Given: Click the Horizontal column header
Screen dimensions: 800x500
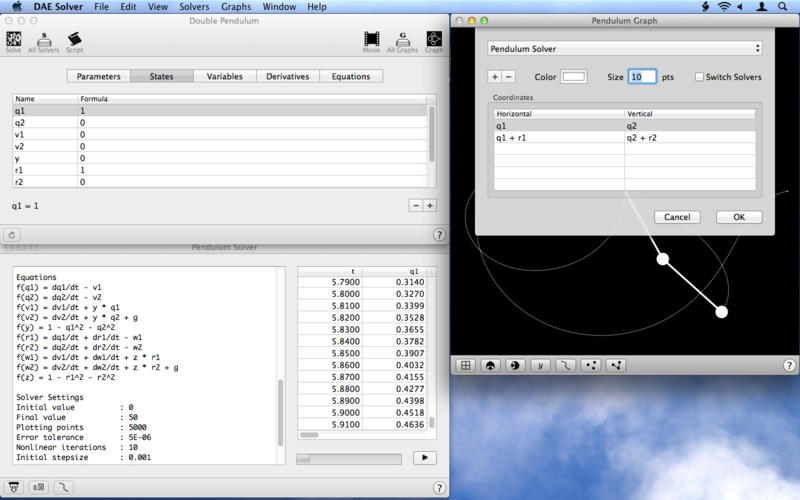Looking at the screenshot, I should click(559, 114).
